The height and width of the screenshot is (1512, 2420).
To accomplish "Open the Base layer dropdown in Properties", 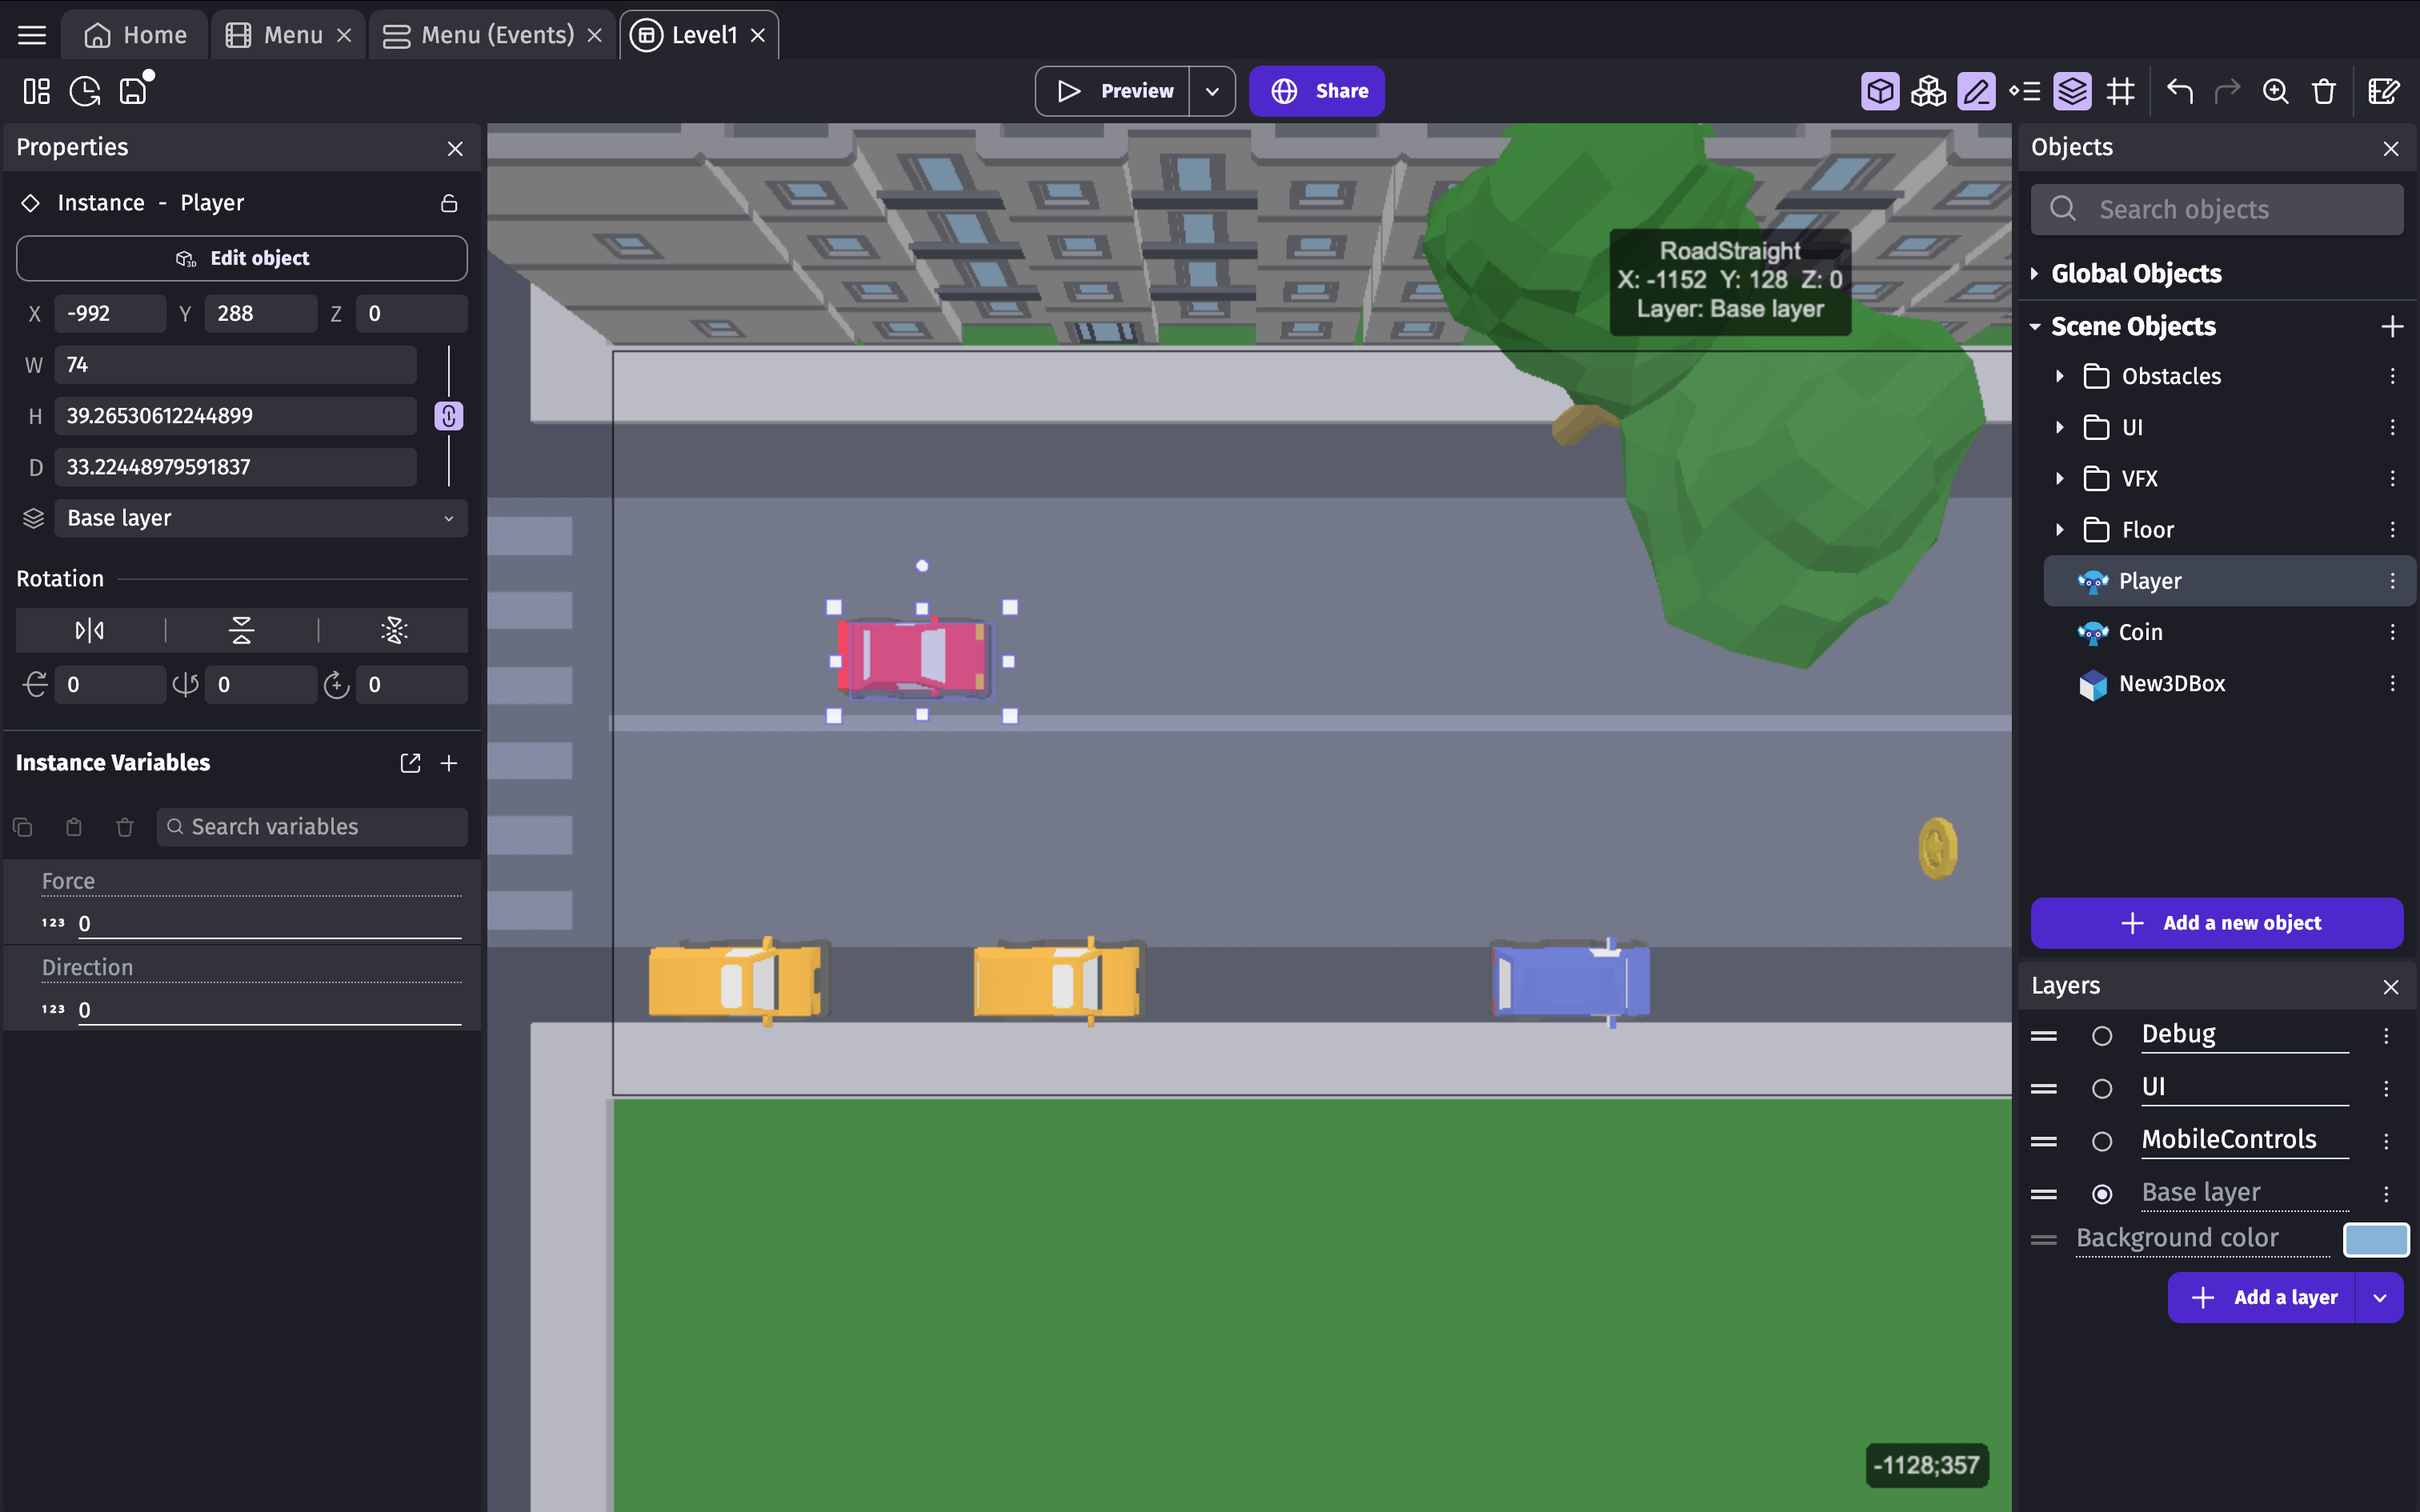I will pos(260,518).
